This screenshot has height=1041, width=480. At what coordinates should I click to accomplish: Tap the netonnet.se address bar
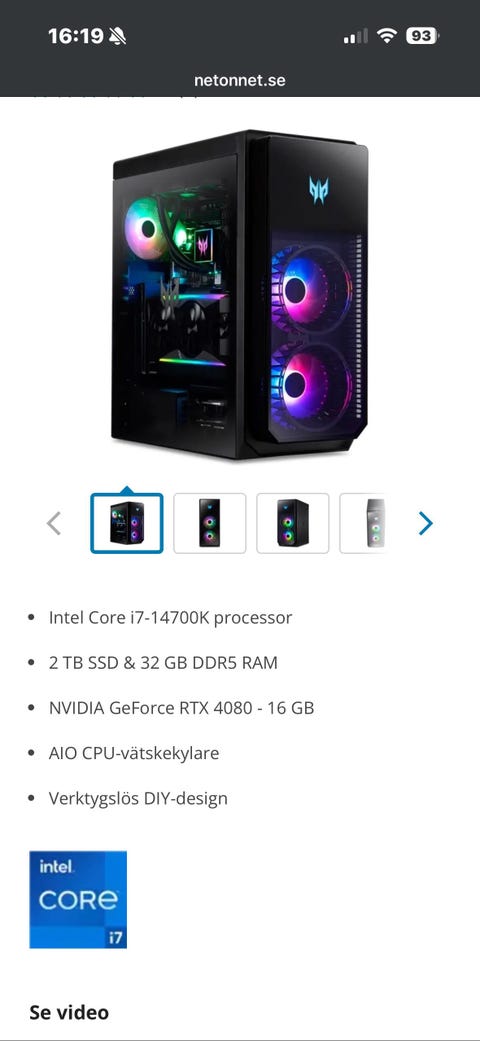click(x=240, y=80)
